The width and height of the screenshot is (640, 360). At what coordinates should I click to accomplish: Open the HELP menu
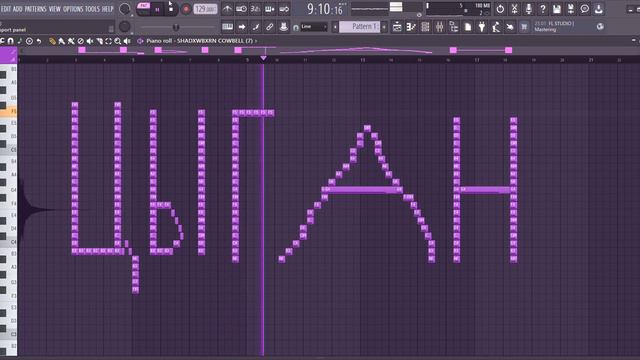[x=107, y=9]
